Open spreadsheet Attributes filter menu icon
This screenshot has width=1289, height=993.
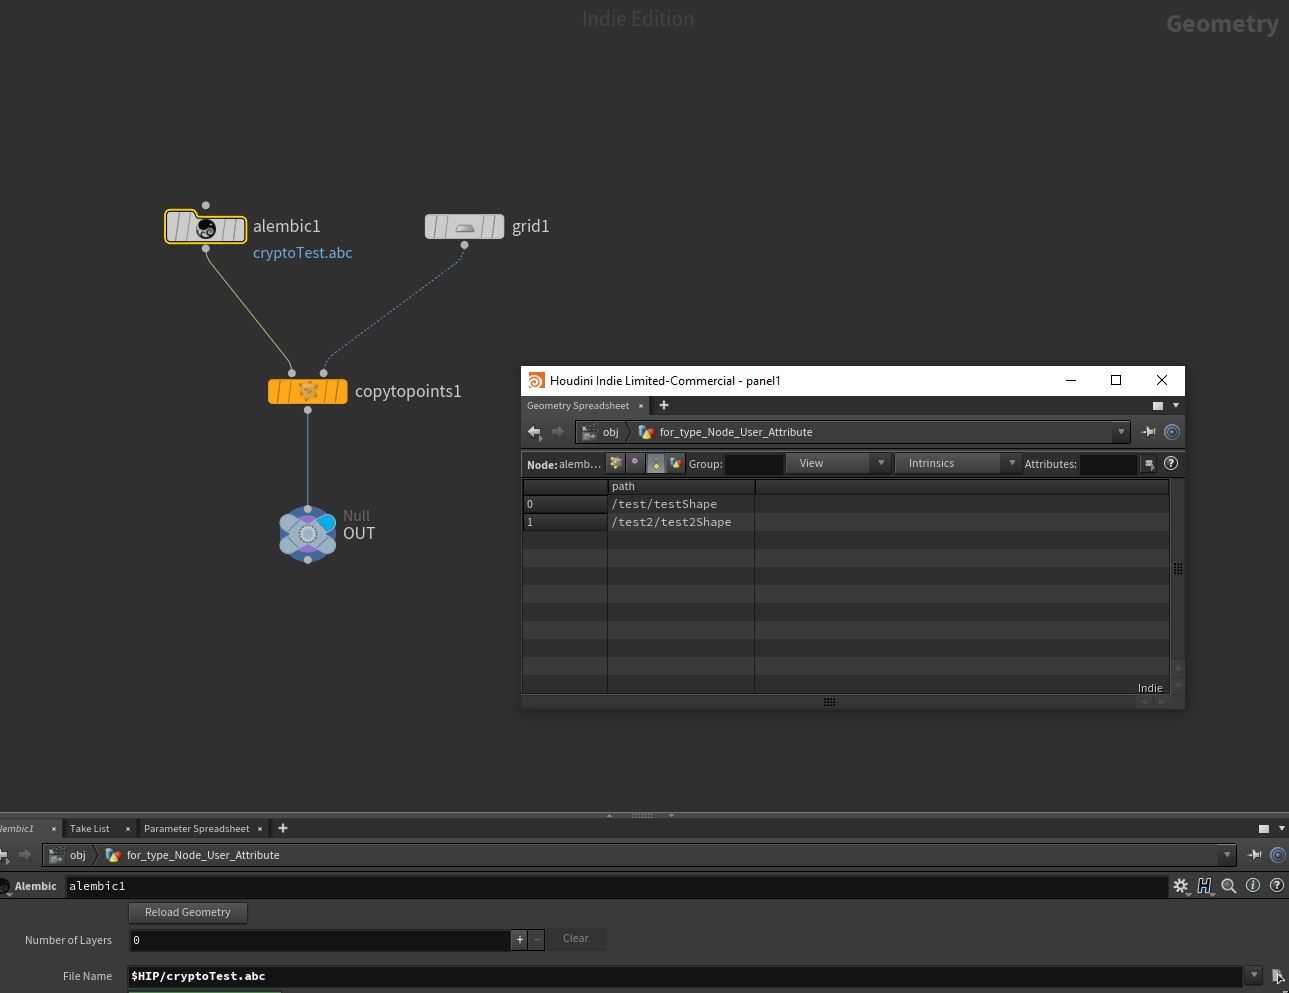tap(1150, 464)
